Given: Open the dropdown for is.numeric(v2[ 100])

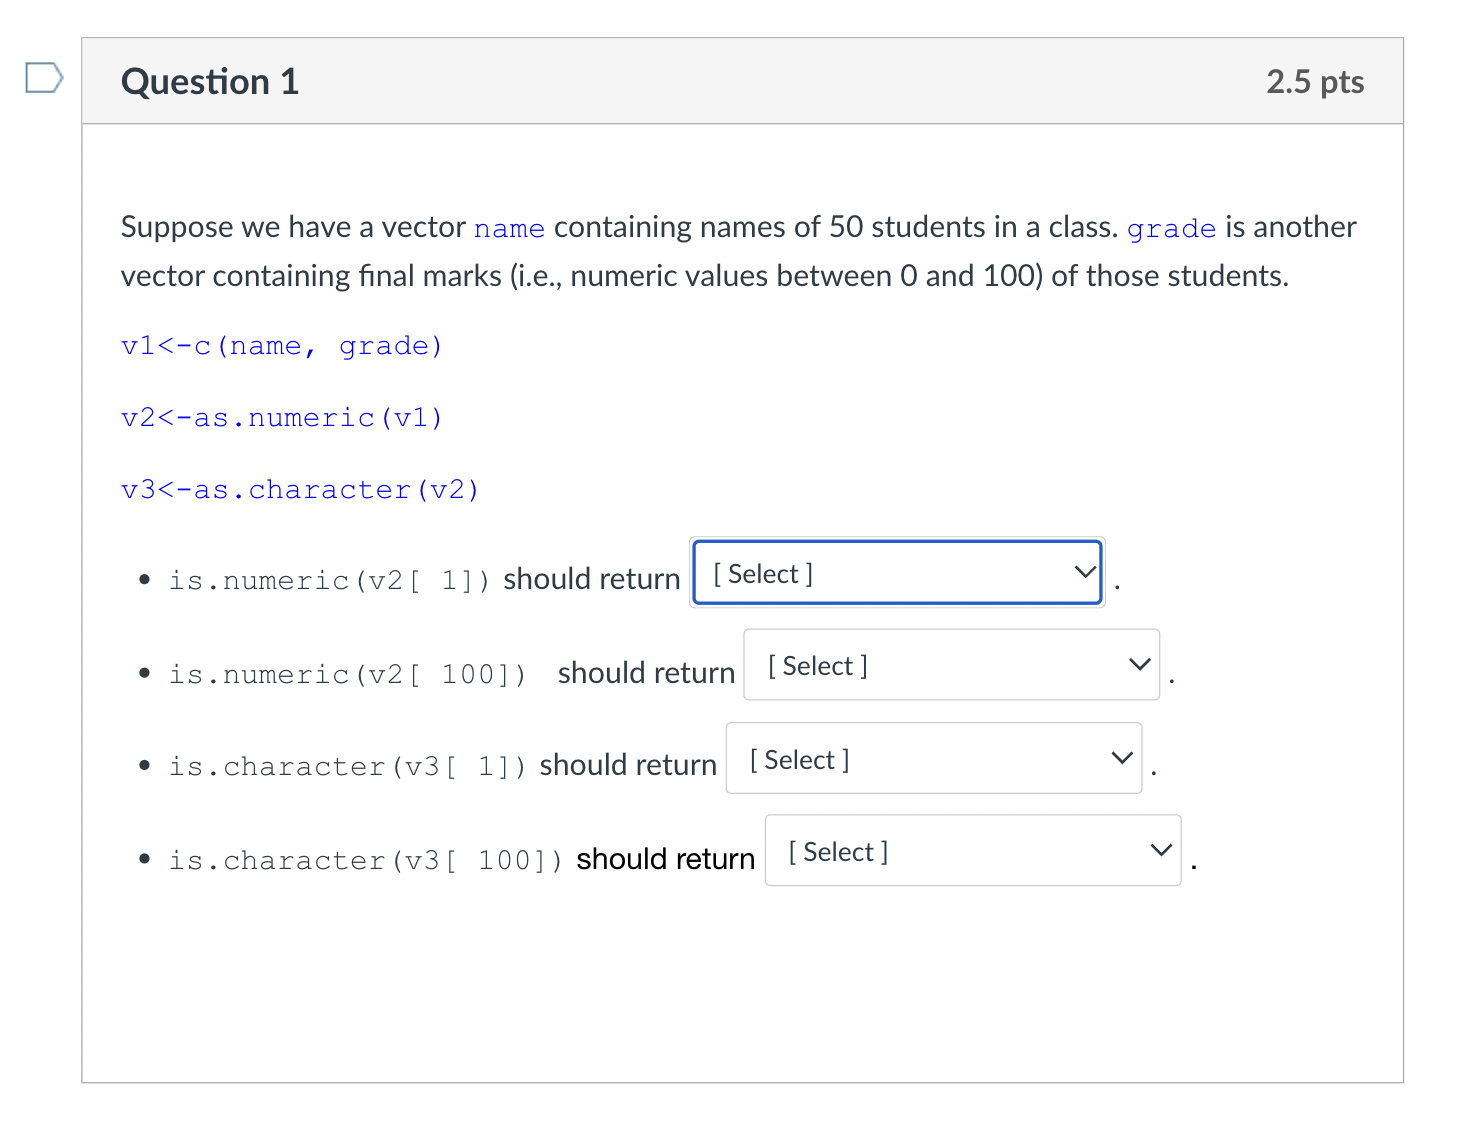Looking at the screenshot, I should click(x=950, y=665).
